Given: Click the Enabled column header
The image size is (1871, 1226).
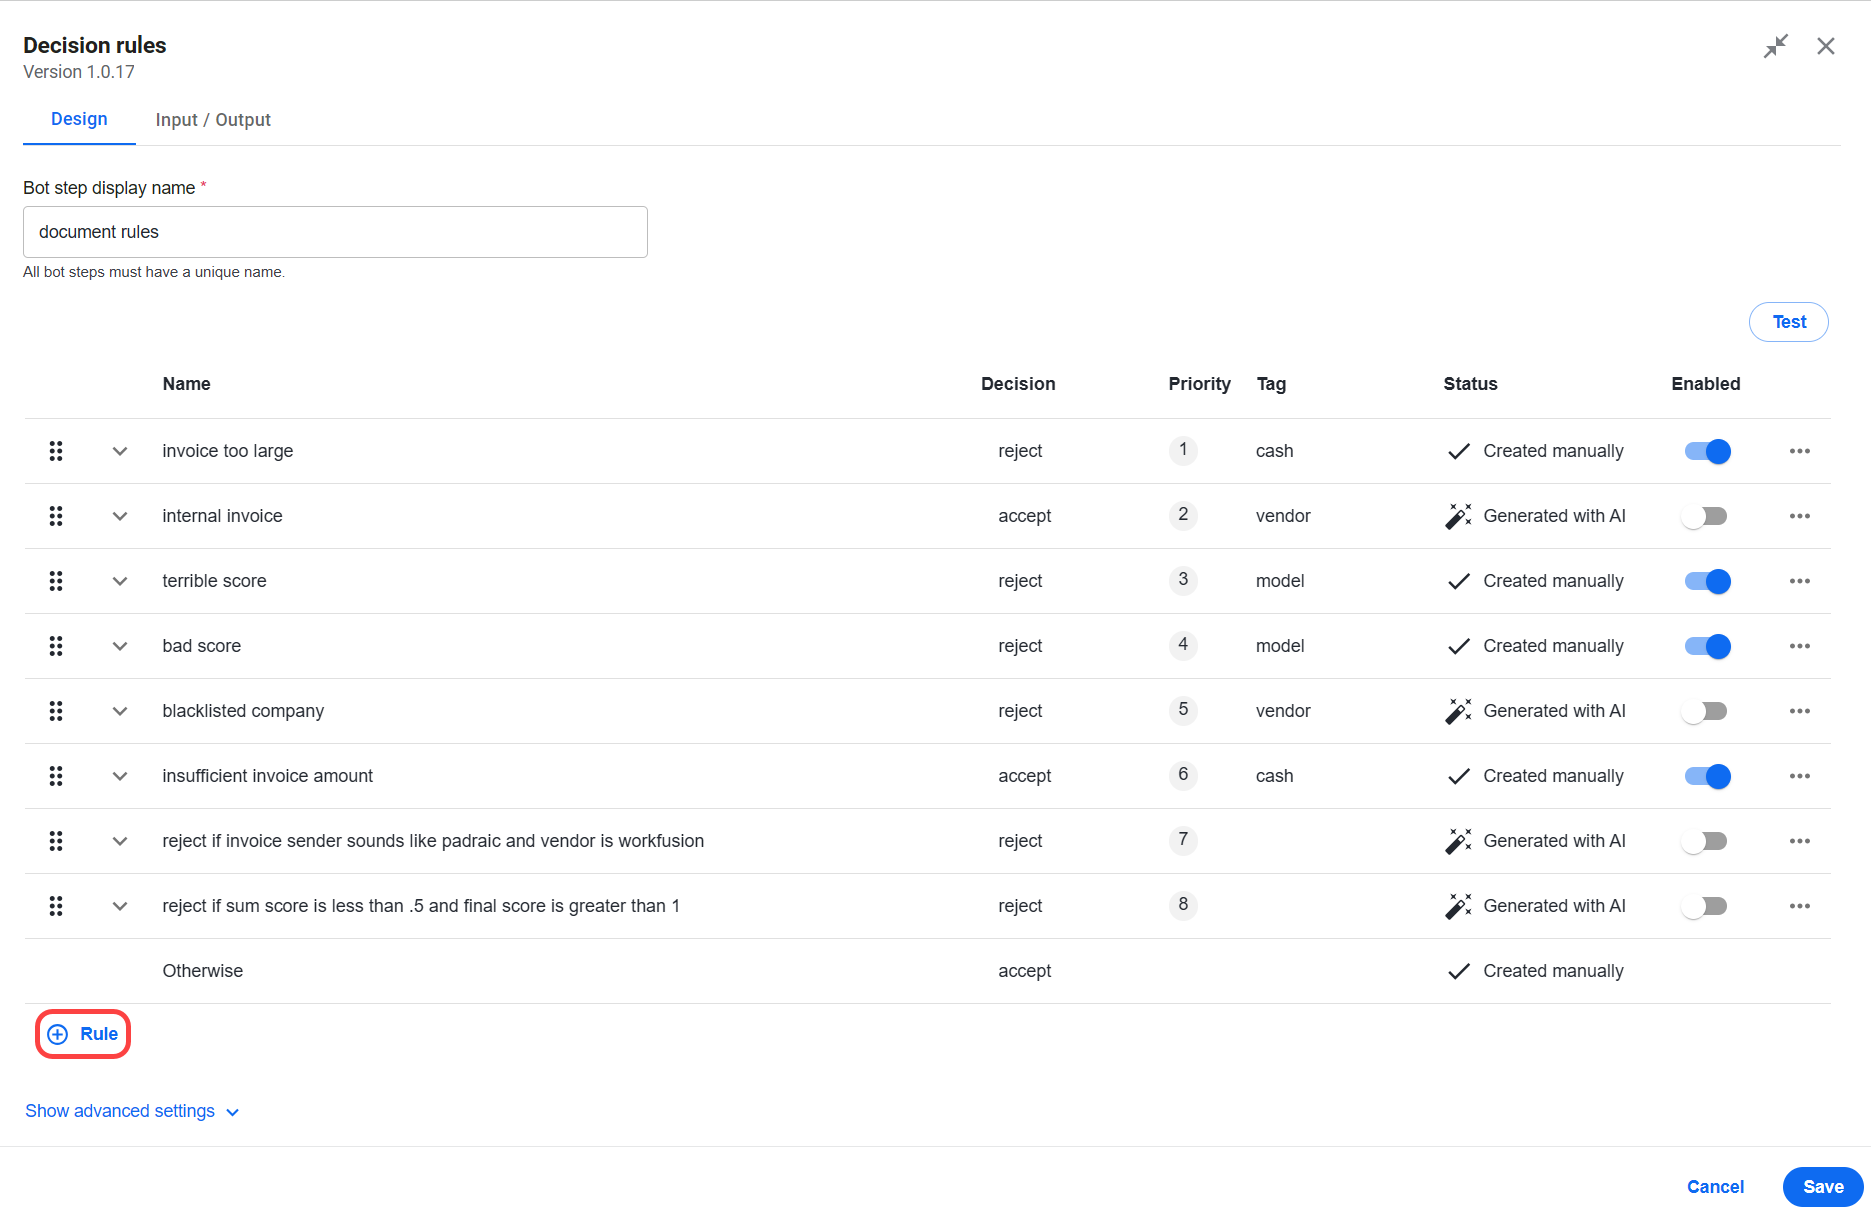Looking at the screenshot, I should tap(1706, 384).
